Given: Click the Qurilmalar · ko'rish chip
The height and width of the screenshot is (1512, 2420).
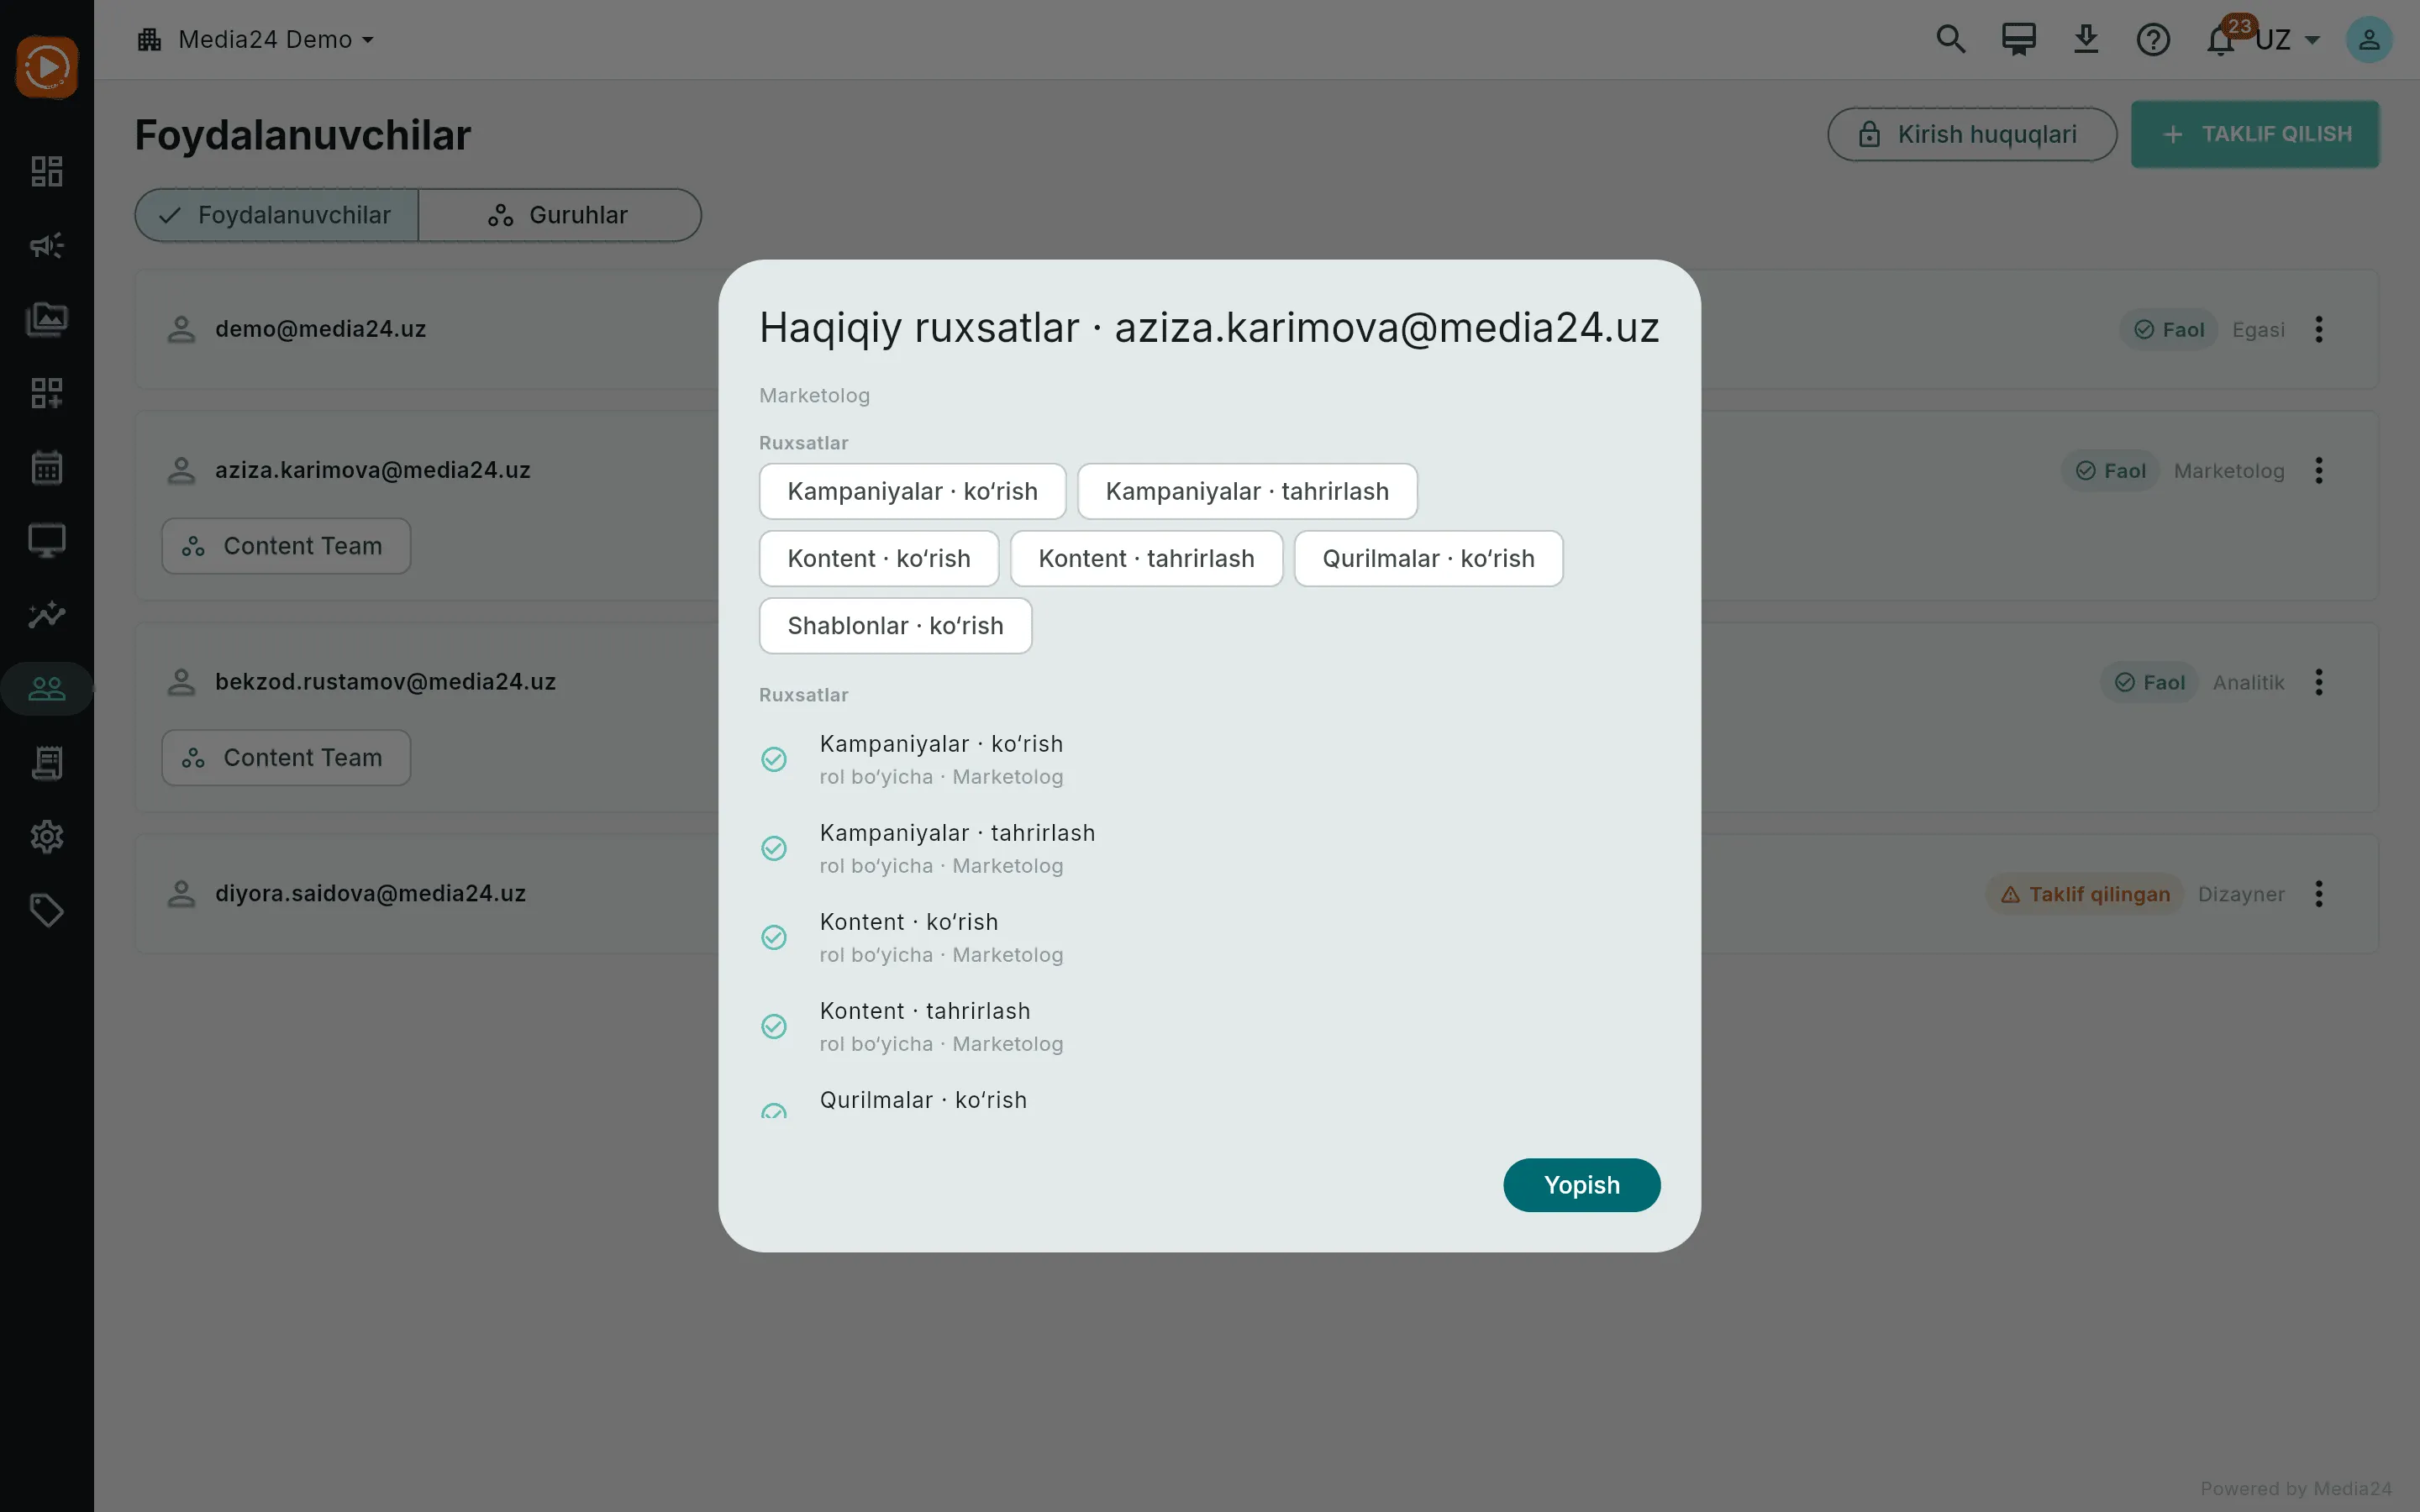Looking at the screenshot, I should (1428, 558).
